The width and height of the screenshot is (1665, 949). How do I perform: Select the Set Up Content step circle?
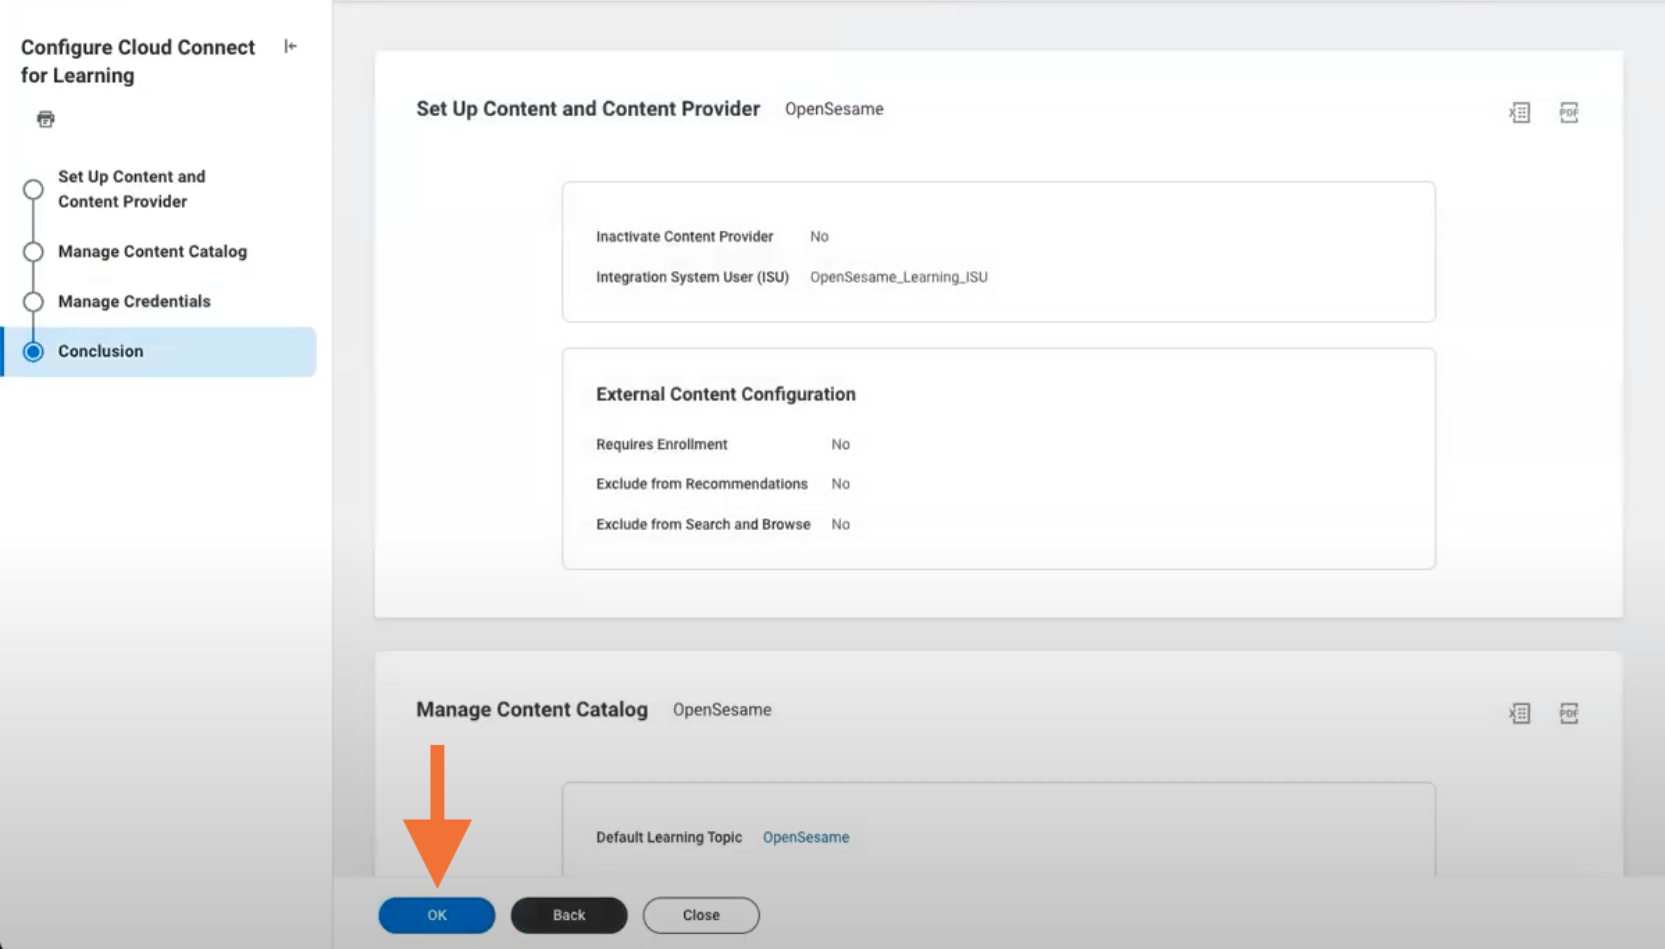33,189
